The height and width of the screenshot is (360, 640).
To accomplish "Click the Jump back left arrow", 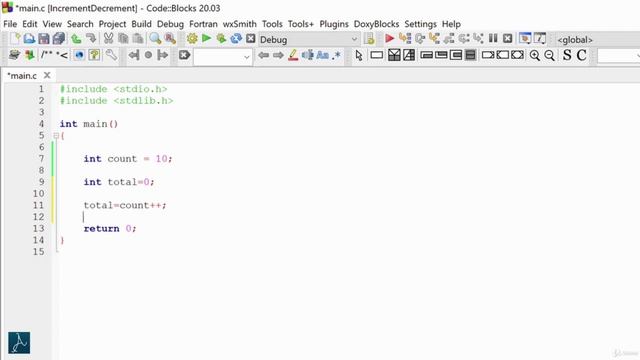I will (x=264, y=55).
